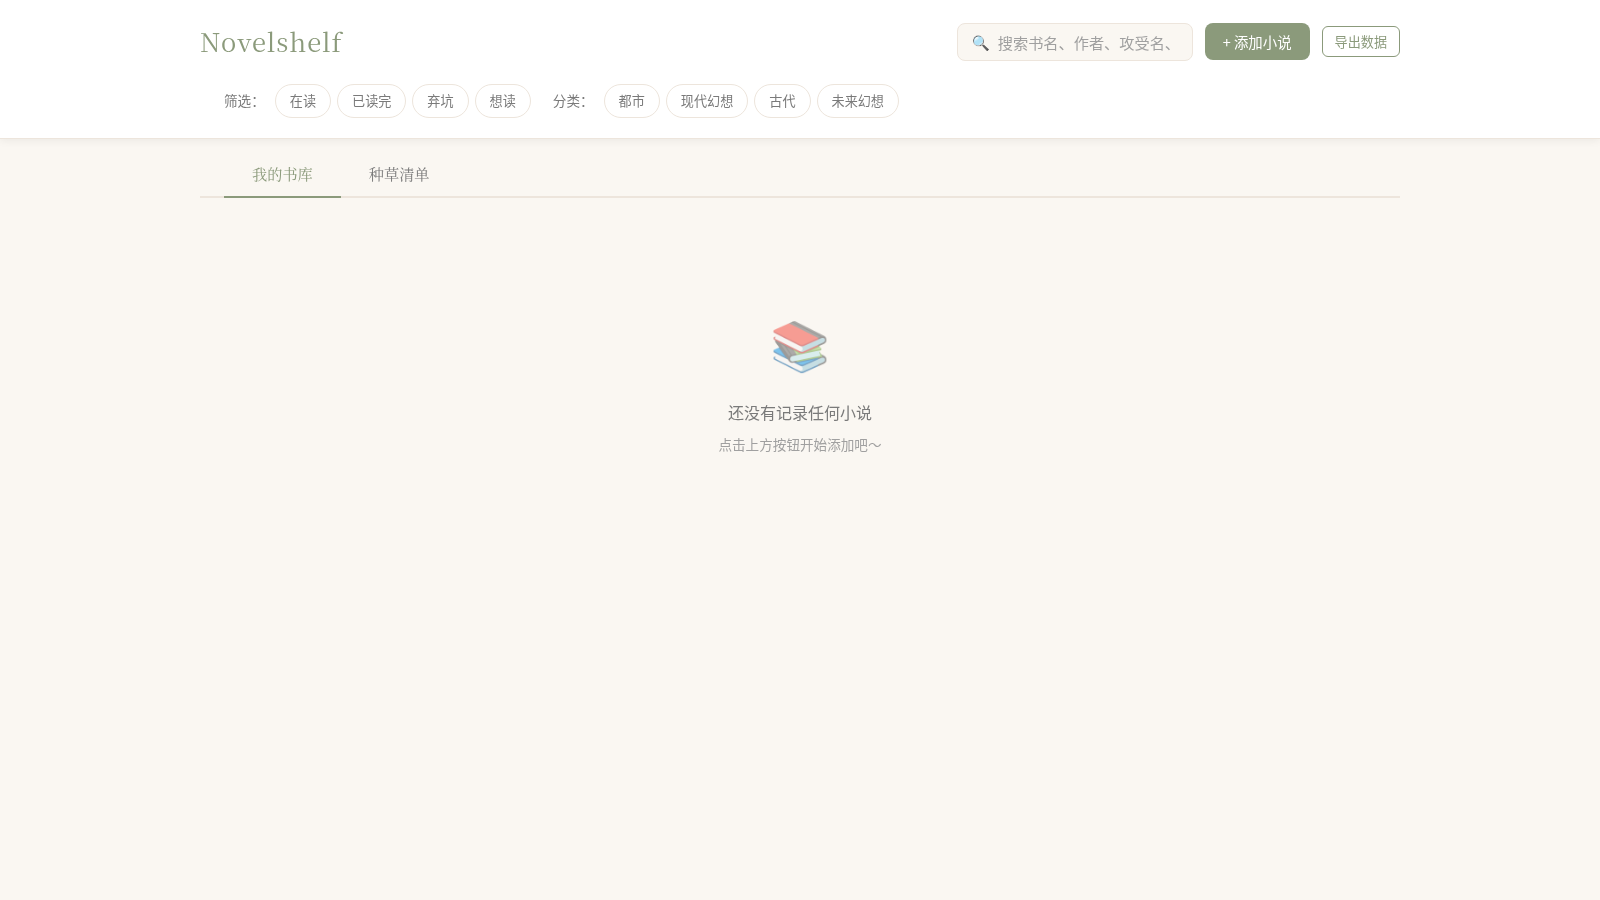Viewport: 1600px width, 900px height.
Task: Click the 分类 label
Action: (x=569, y=101)
